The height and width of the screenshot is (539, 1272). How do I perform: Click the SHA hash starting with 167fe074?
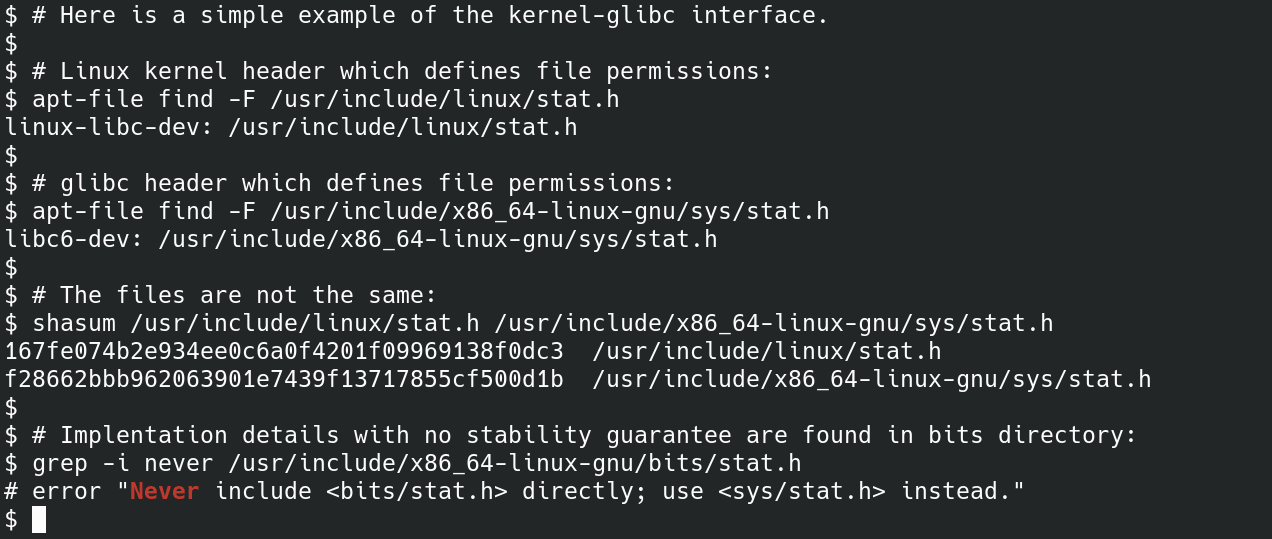point(284,351)
